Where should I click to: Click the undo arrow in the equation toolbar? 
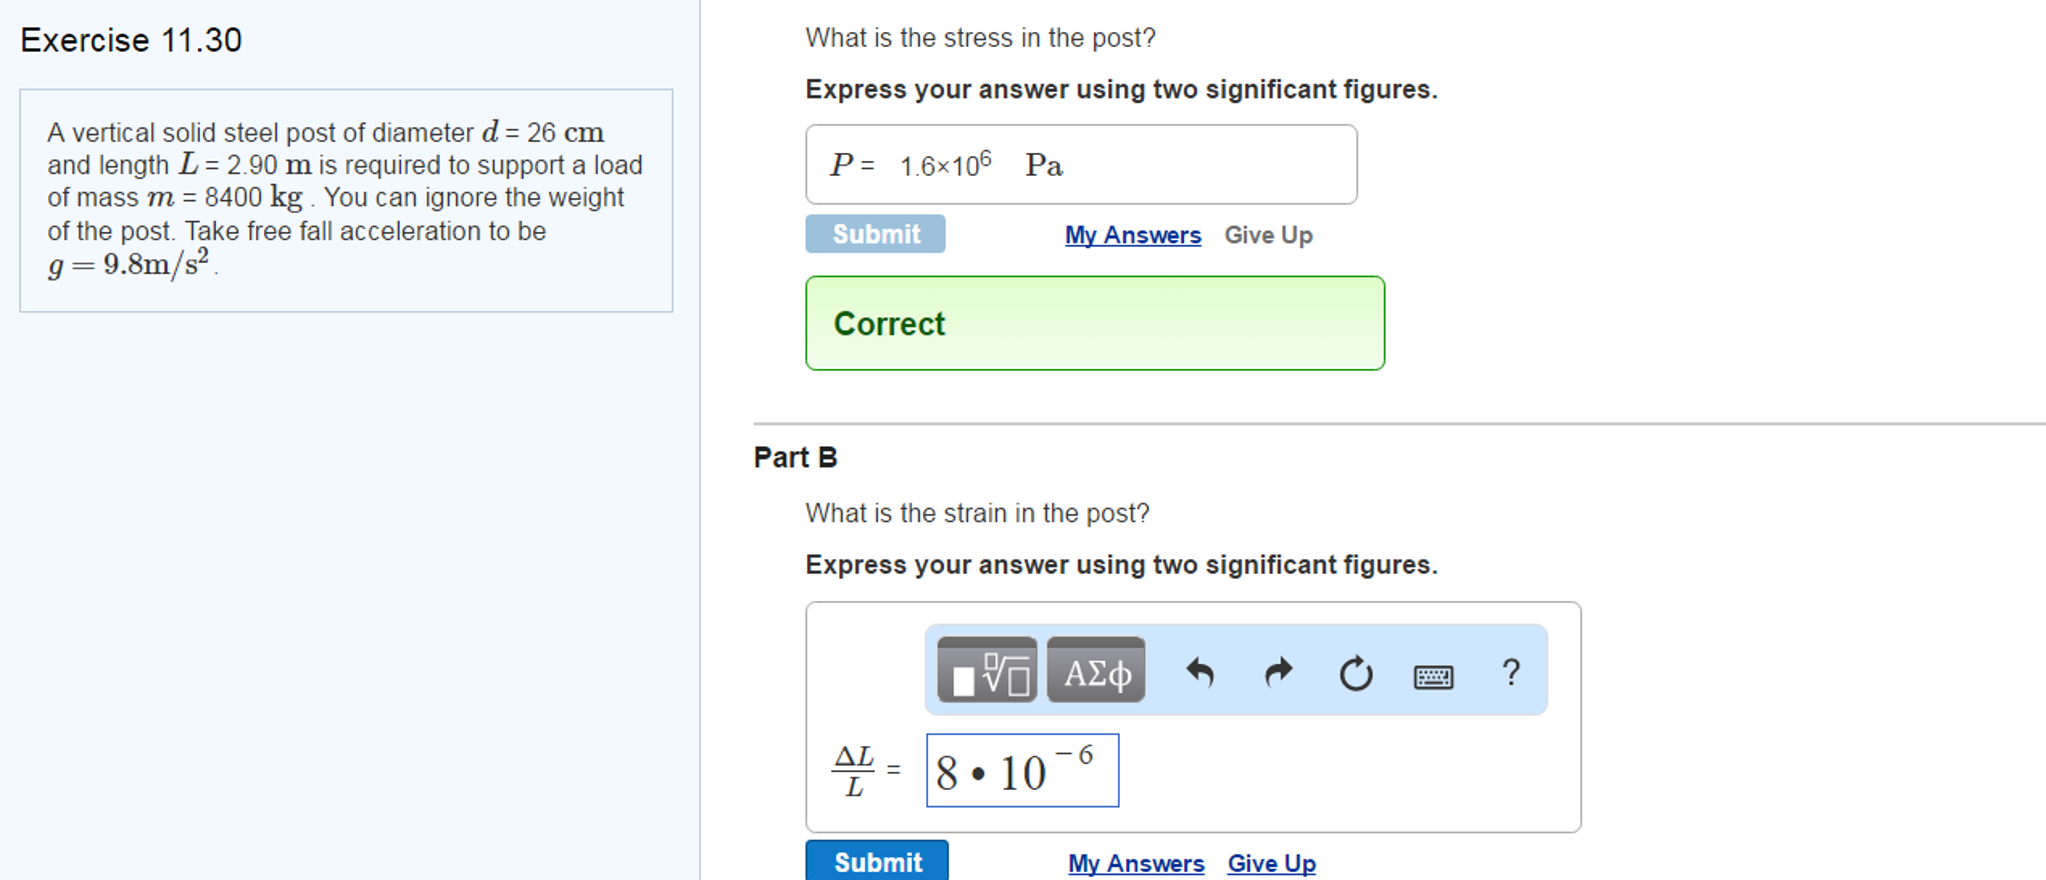(x=1200, y=673)
